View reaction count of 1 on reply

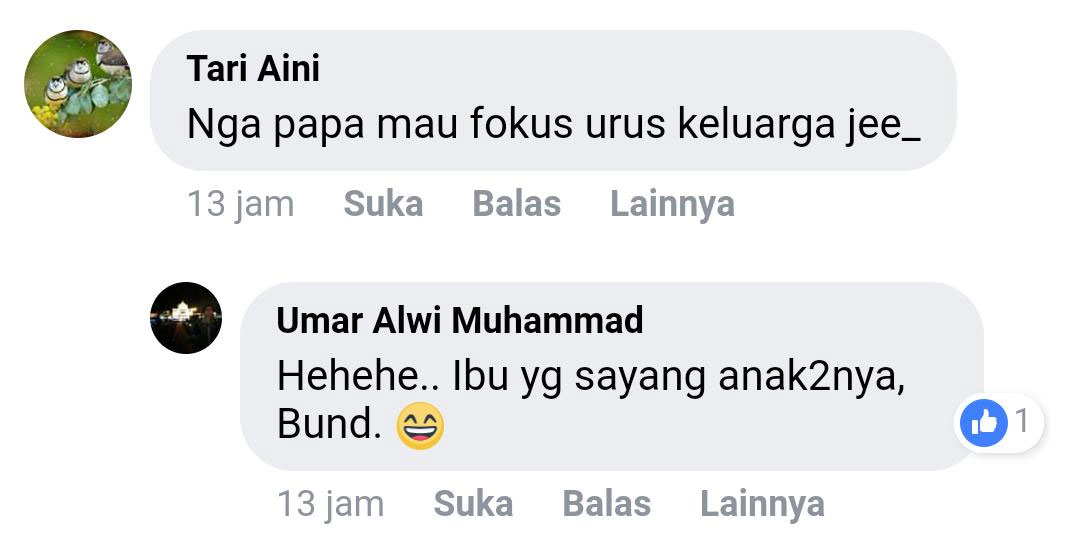pos(1022,421)
